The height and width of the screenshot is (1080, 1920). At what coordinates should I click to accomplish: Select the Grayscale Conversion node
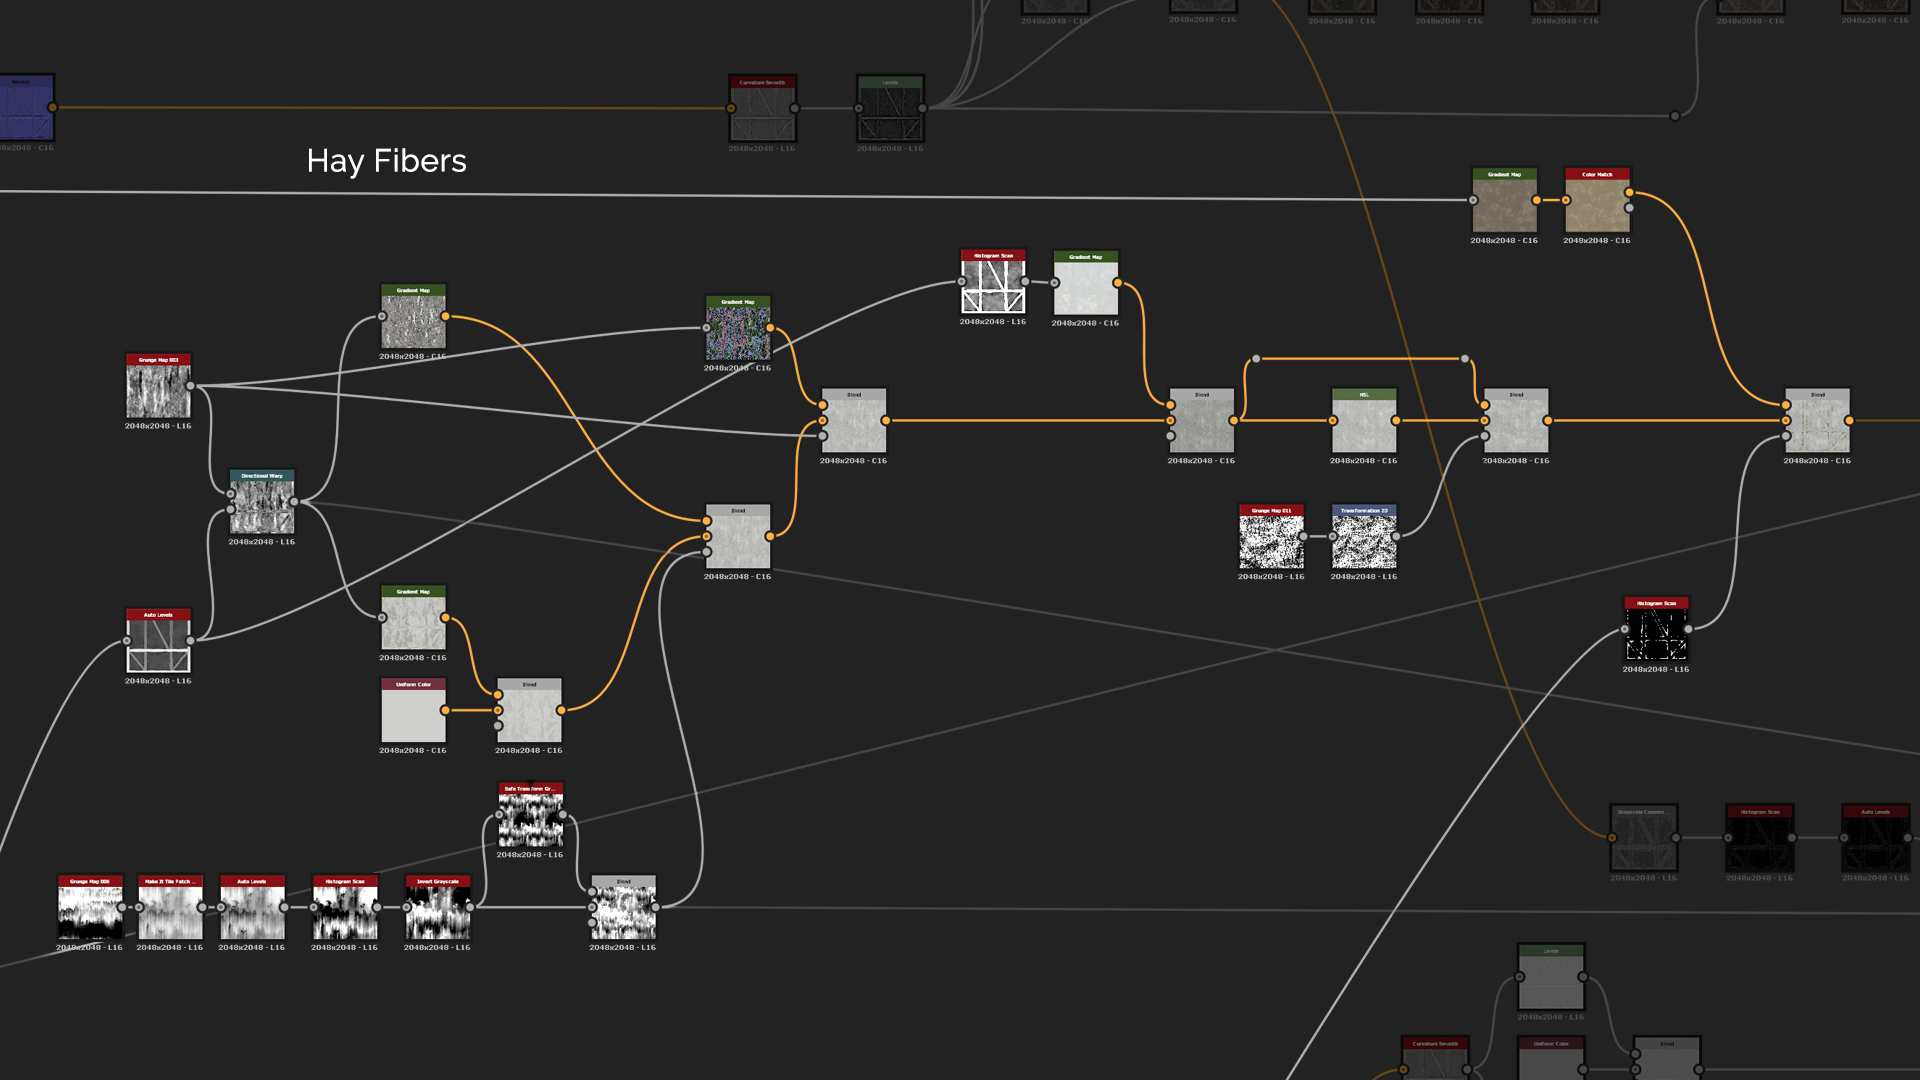(1643, 842)
